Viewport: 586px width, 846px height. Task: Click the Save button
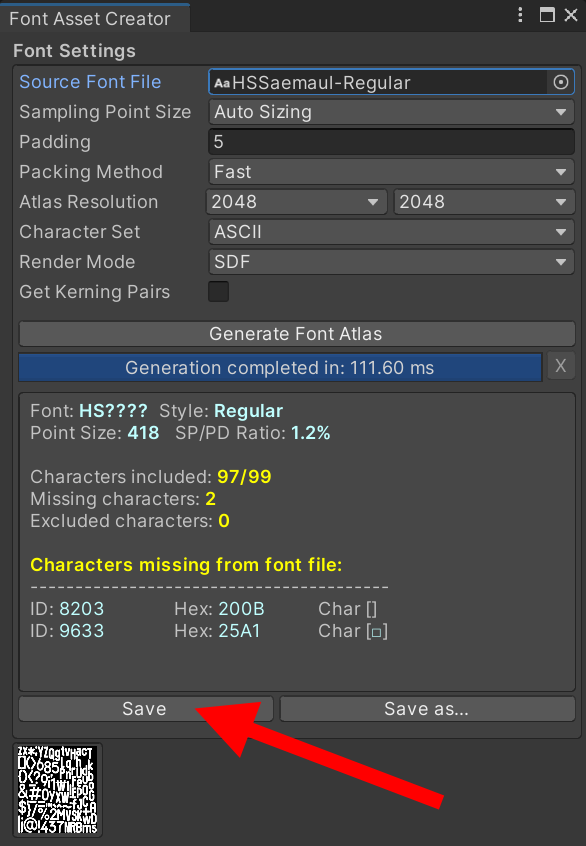(x=146, y=709)
